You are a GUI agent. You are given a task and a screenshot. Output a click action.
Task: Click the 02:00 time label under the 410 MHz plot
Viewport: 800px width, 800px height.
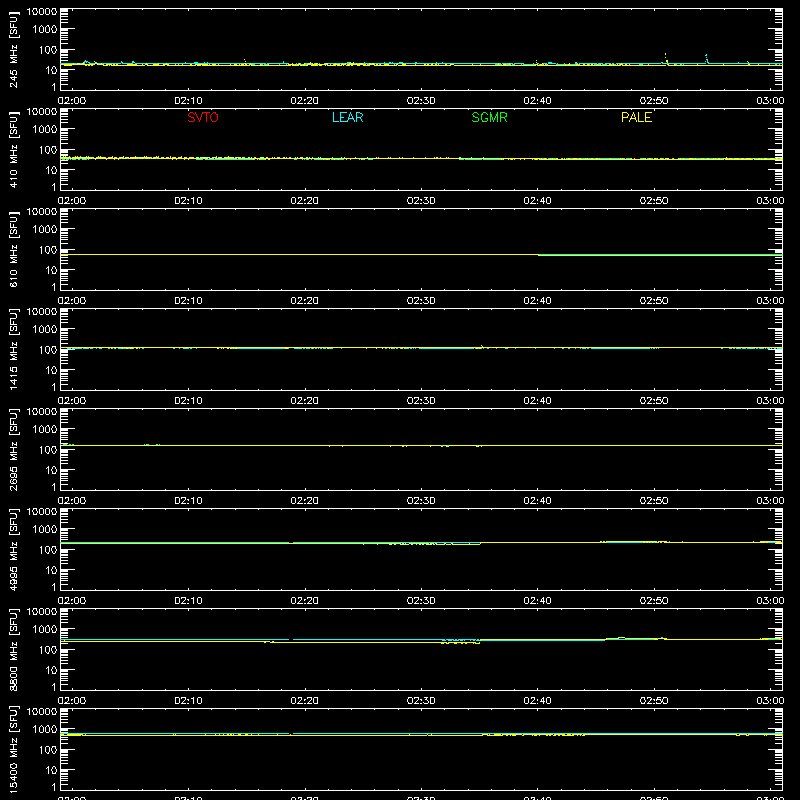(x=72, y=201)
